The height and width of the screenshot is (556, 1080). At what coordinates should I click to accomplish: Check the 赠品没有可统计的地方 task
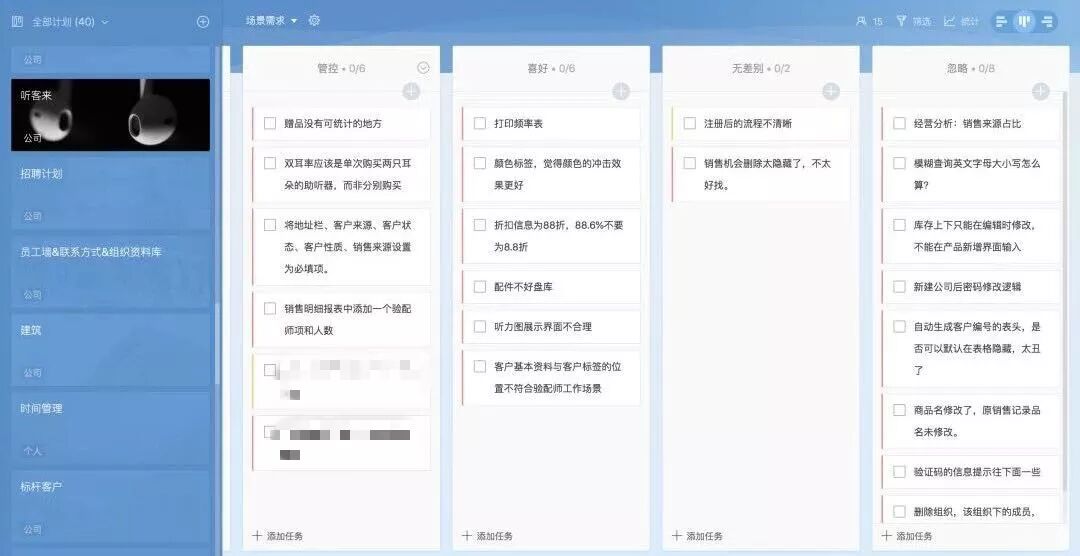[x=270, y=123]
